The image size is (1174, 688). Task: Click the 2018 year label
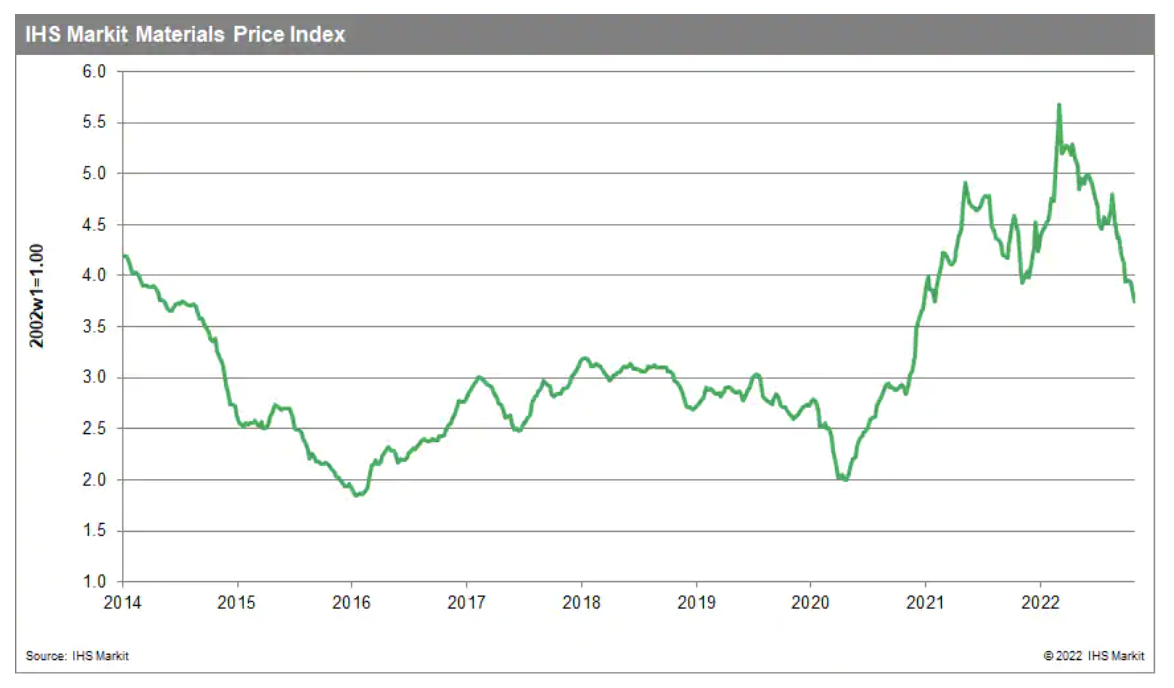point(581,601)
